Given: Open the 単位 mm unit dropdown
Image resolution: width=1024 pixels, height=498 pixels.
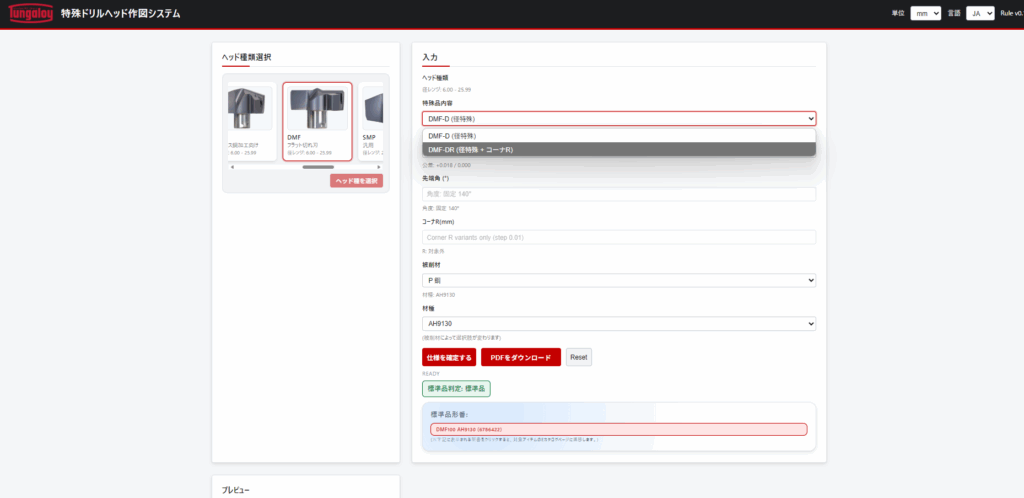Looking at the screenshot, I should [x=925, y=14].
